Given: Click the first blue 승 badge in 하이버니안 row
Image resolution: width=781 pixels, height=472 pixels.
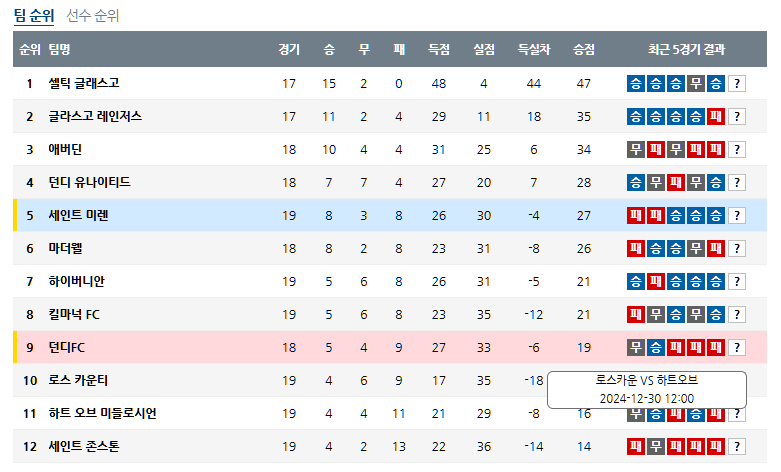Looking at the screenshot, I should [636, 281].
